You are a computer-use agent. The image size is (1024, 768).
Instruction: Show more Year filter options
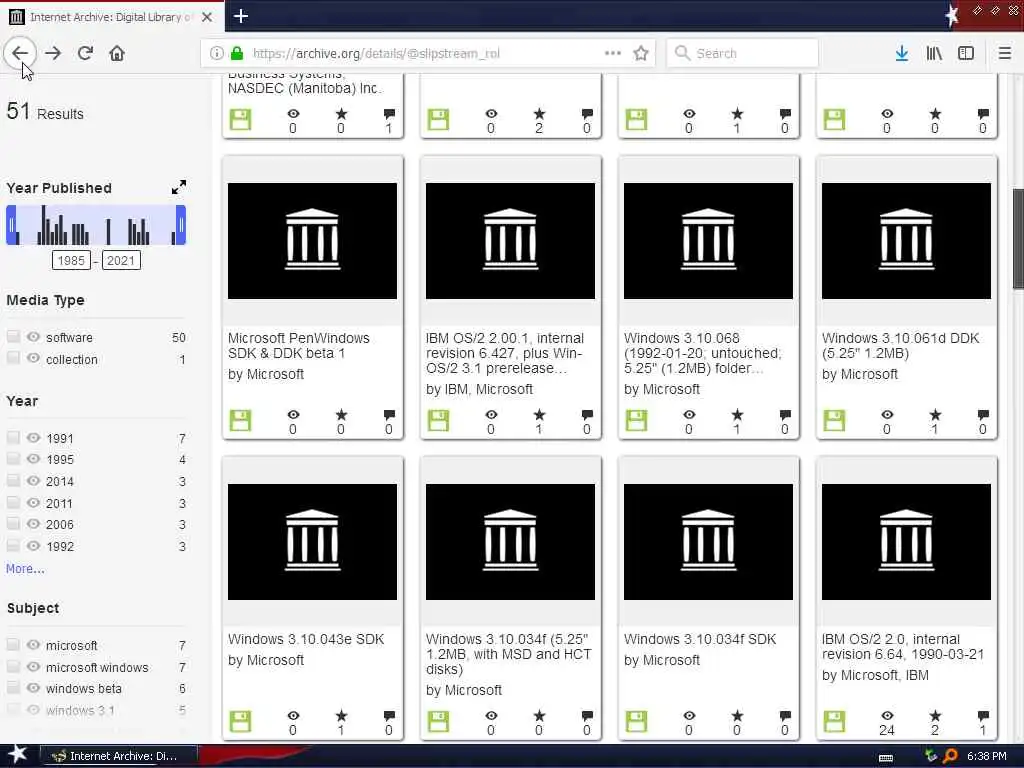pyautogui.click(x=25, y=569)
